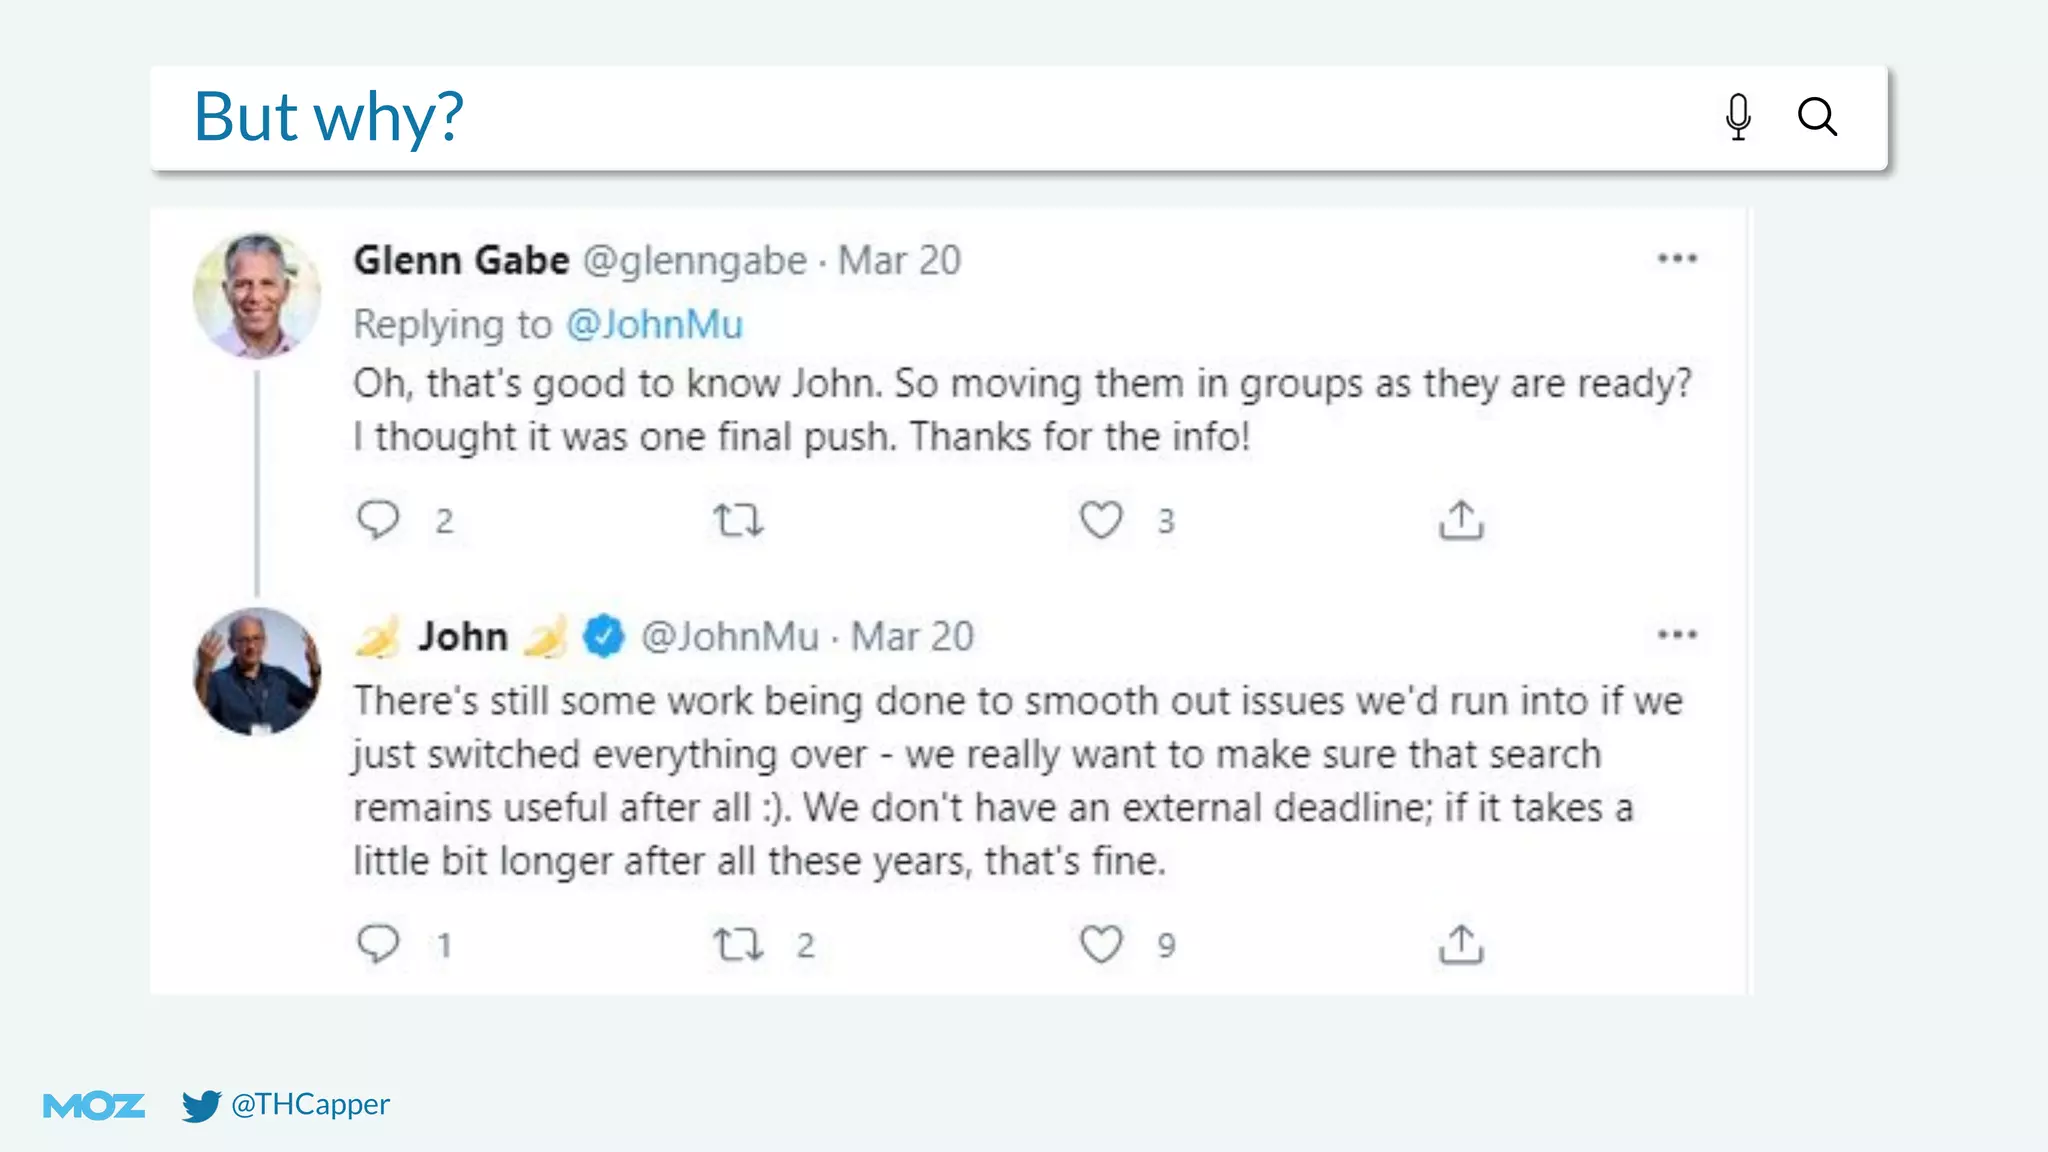
Task: Click the Moz logo
Action: pyautogui.click(x=94, y=1105)
